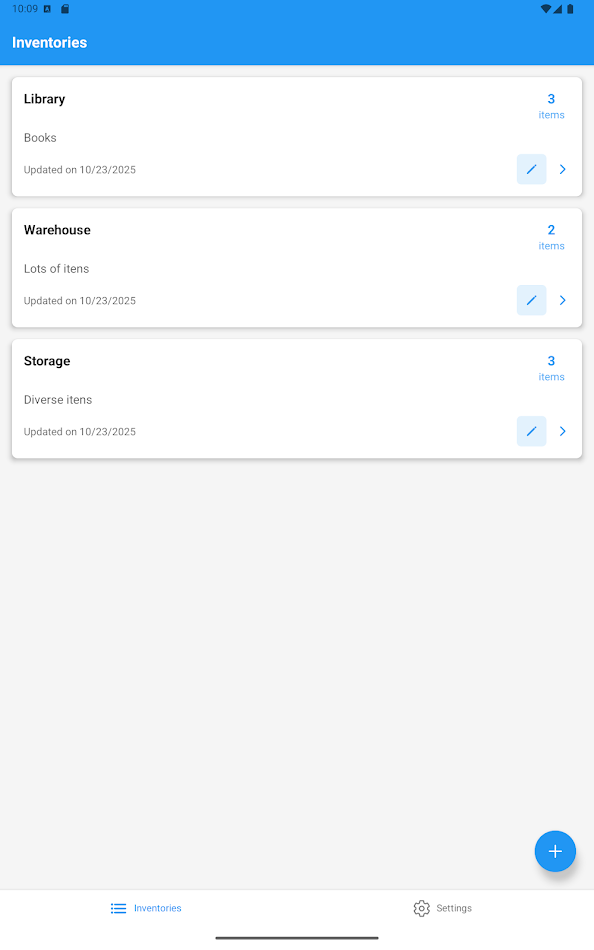Open the Library inventory via right chevron
This screenshot has width=594, height=950.
(x=562, y=169)
